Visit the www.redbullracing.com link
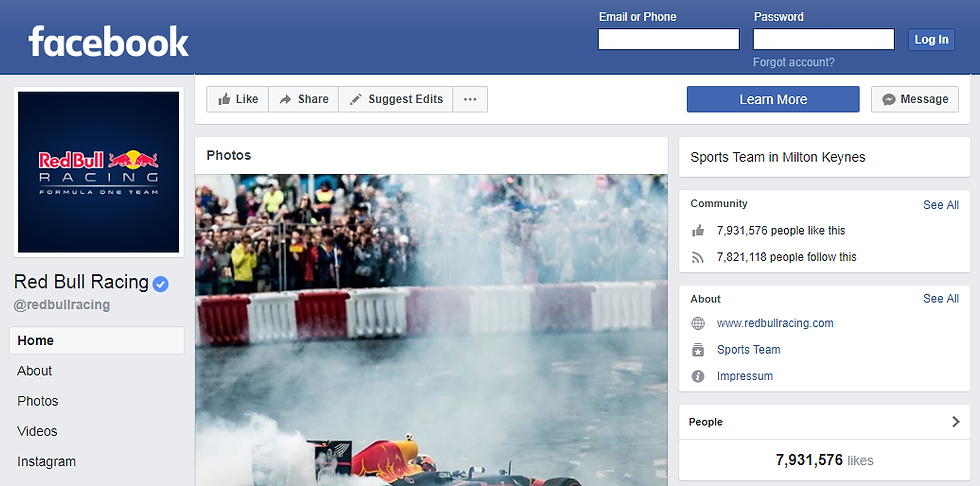 coord(775,324)
